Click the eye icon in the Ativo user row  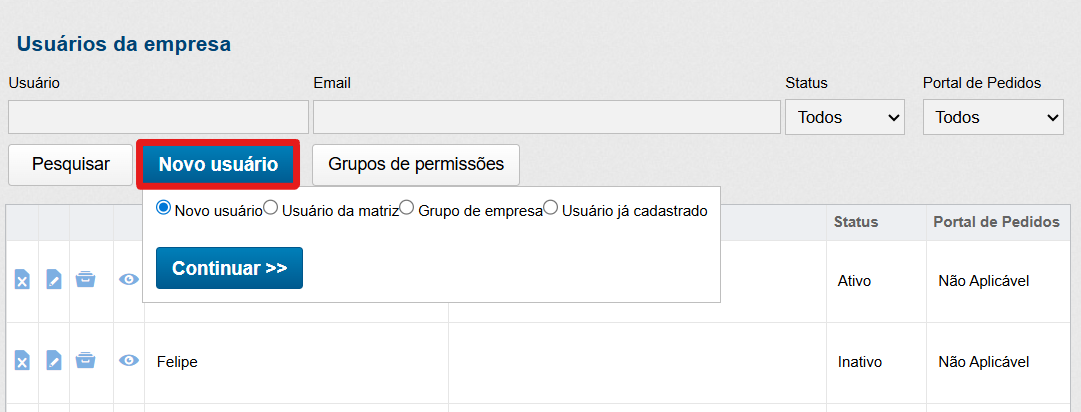pyautogui.click(x=129, y=280)
